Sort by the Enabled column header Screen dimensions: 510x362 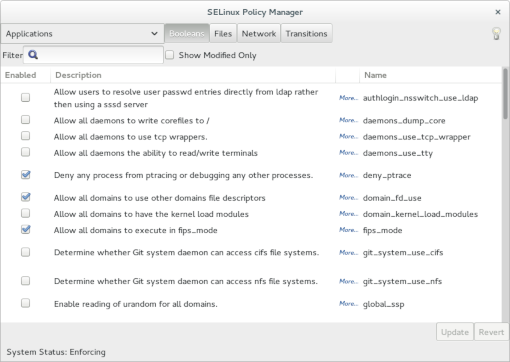coord(21,75)
